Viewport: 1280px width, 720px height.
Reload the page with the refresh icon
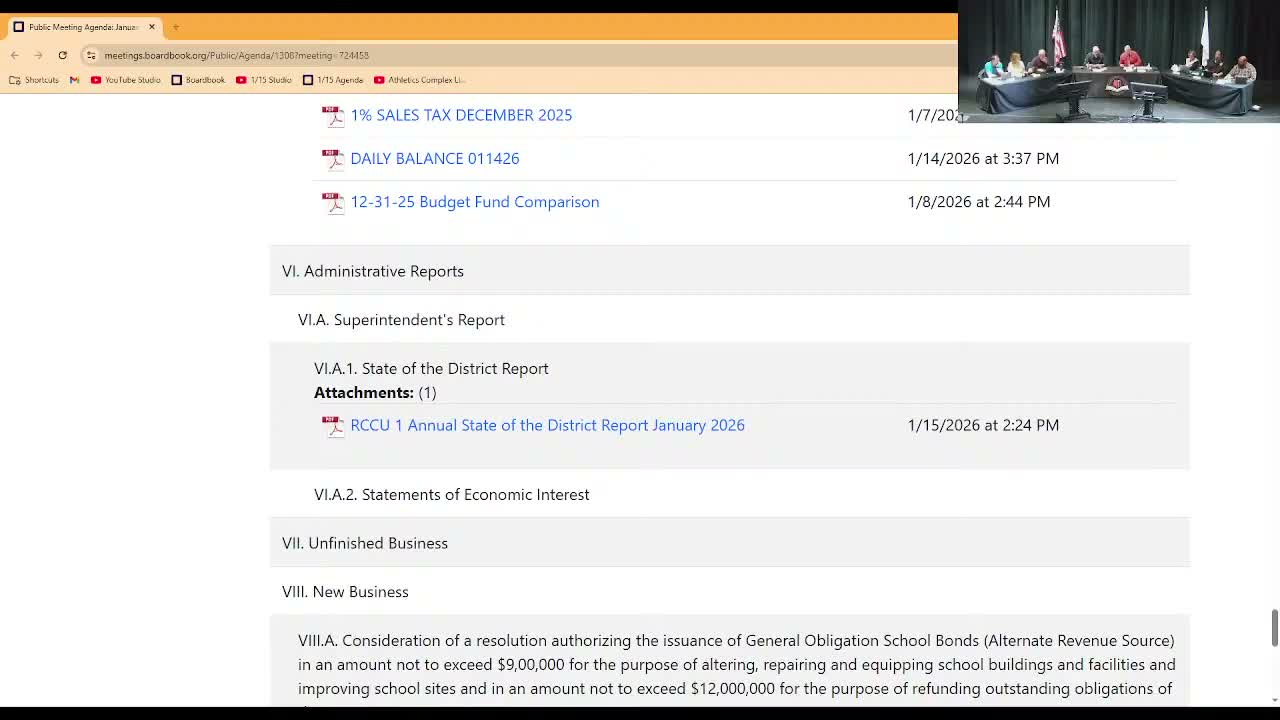coord(62,55)
